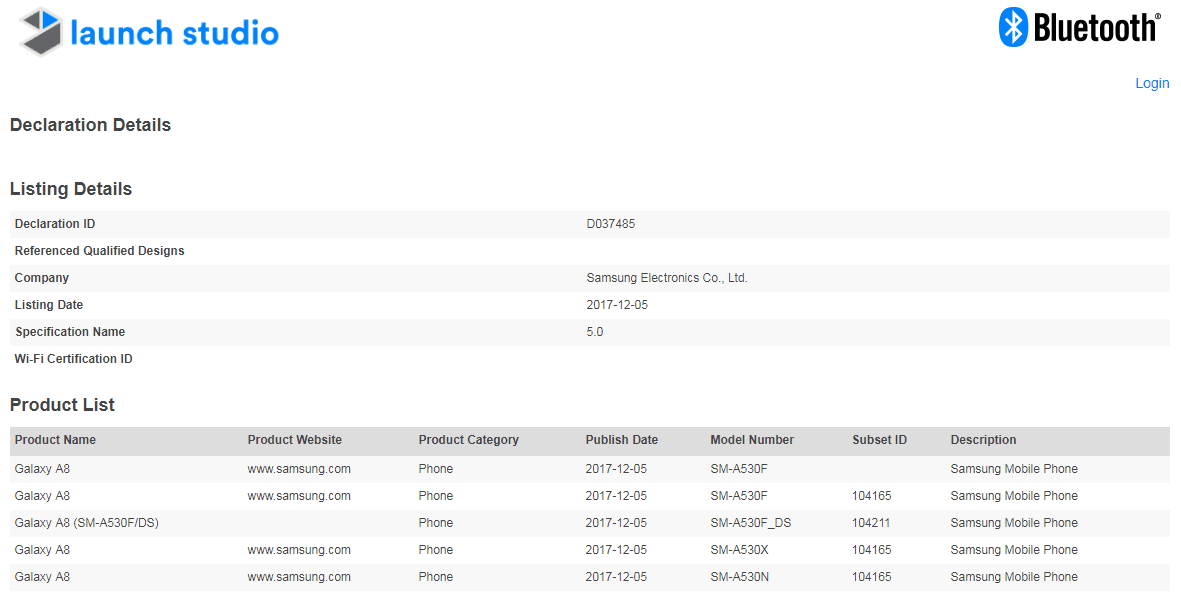The width and height of the screenshot is (1181, 601).
Task: Click Galaxy A8 name in the SM-A530X row
Action: pyautogui.click(x=42, y=550)
